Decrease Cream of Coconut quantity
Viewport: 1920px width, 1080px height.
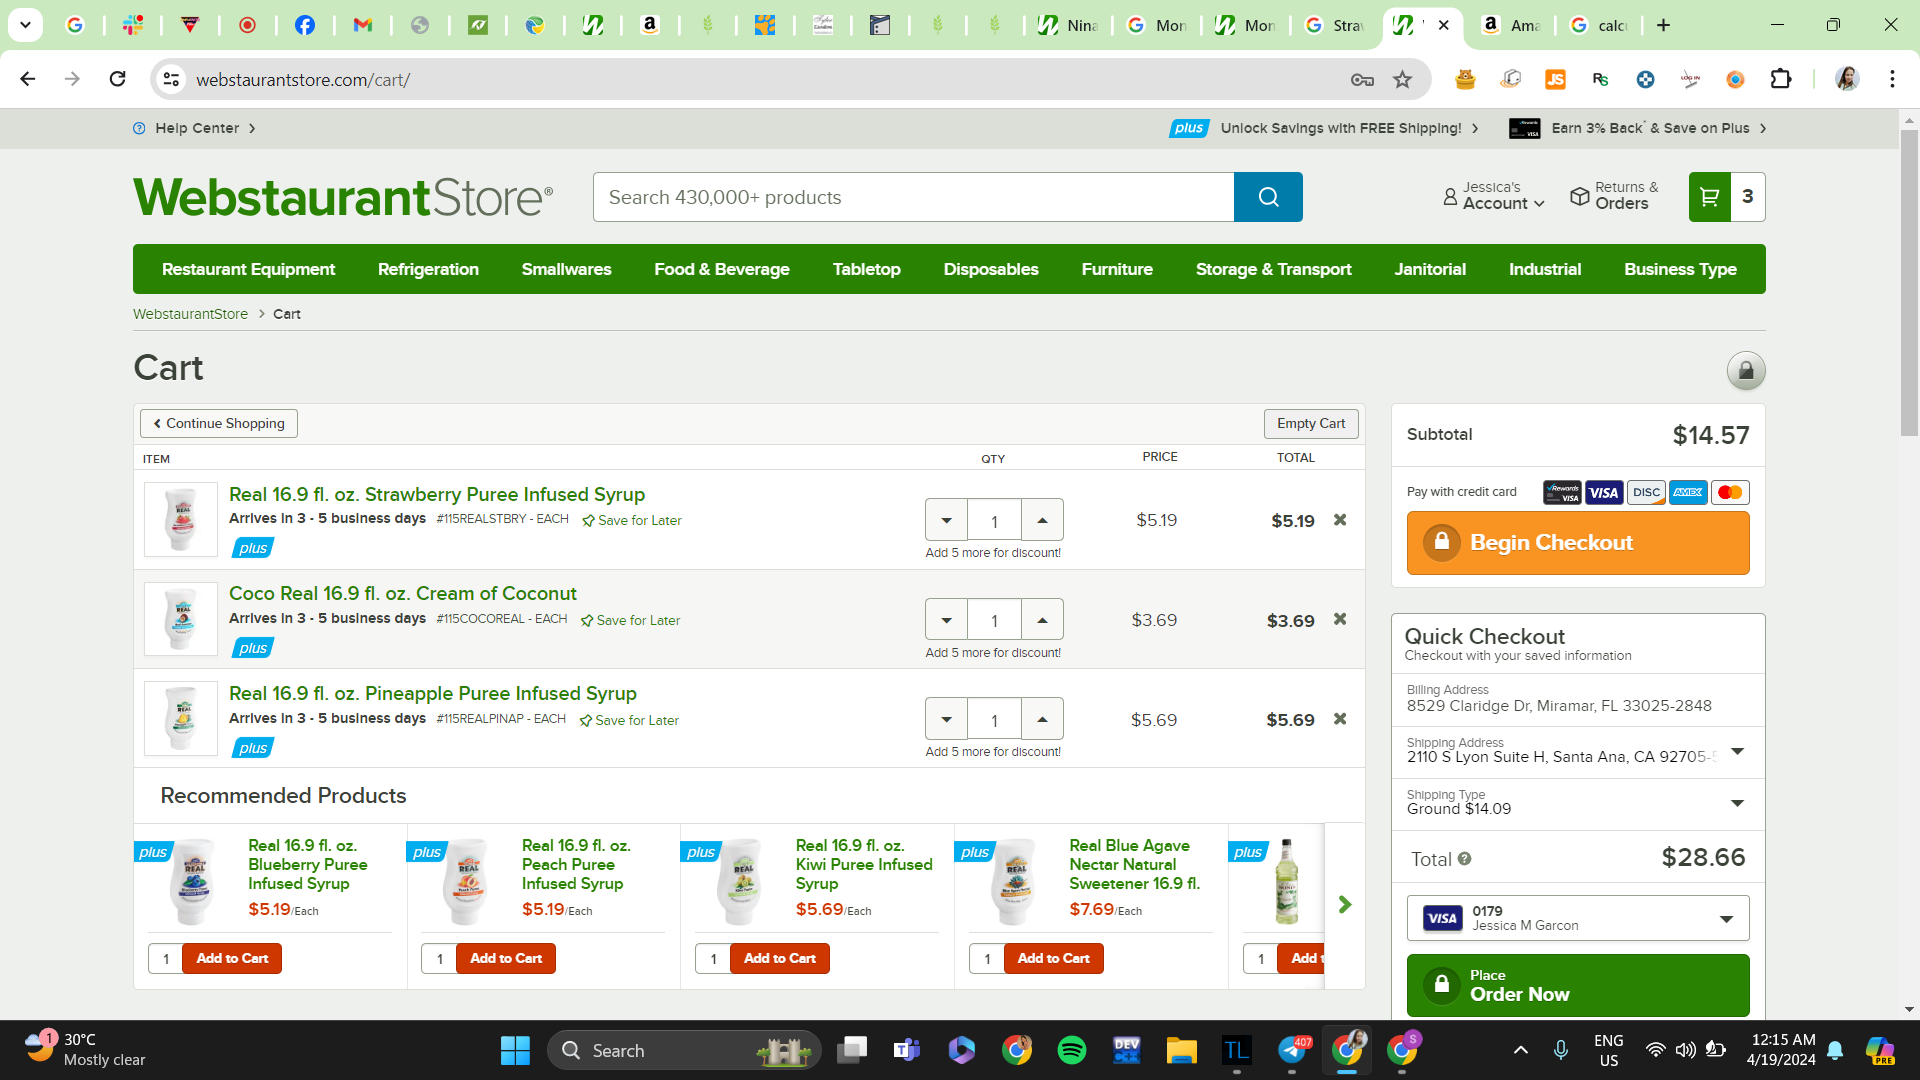(946, 620)
